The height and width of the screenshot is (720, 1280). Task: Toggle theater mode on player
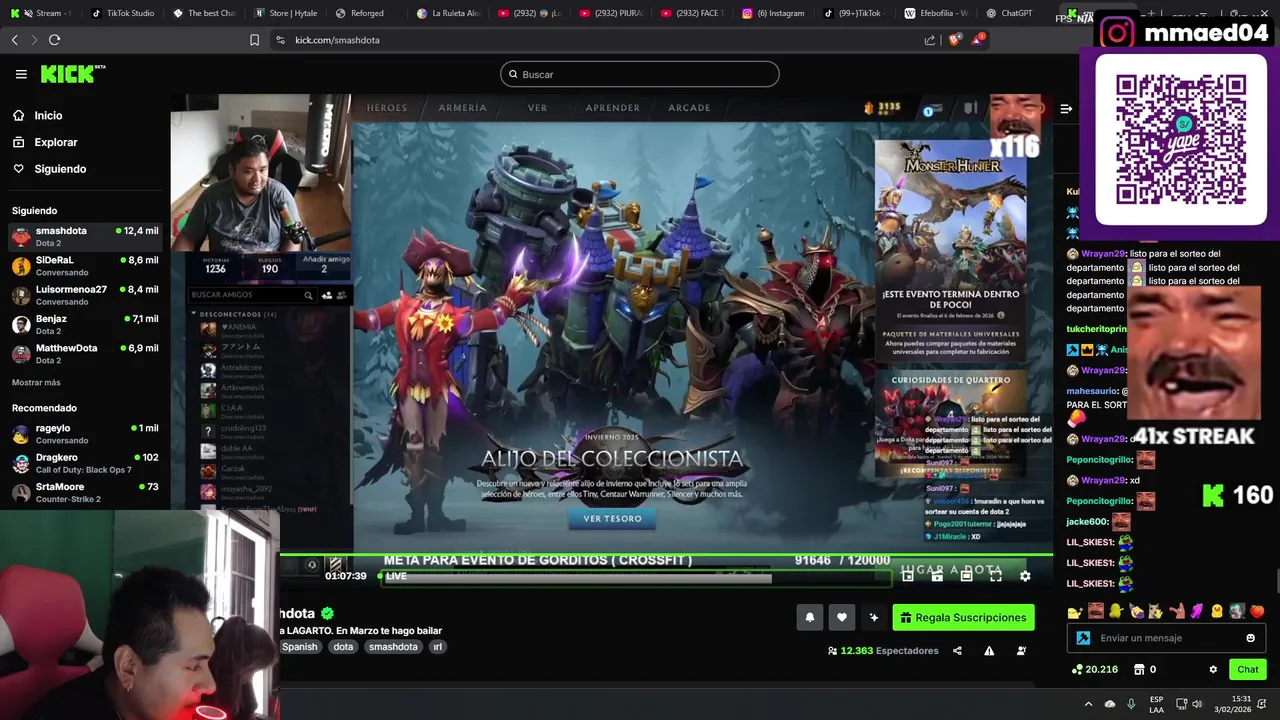[x=966, y=576]
